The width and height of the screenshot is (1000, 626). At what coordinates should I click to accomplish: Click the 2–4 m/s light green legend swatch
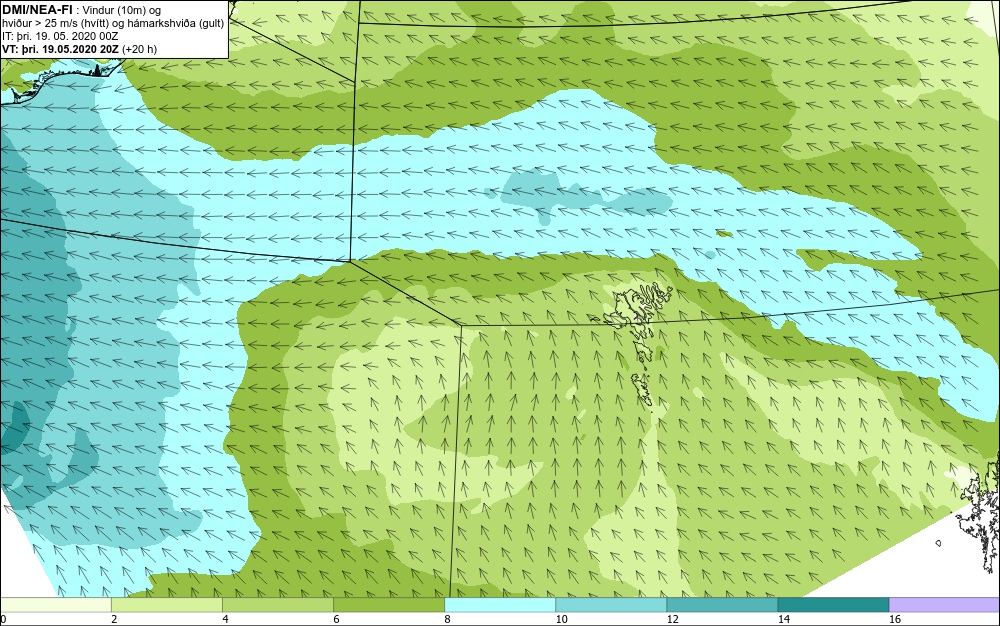166,605
